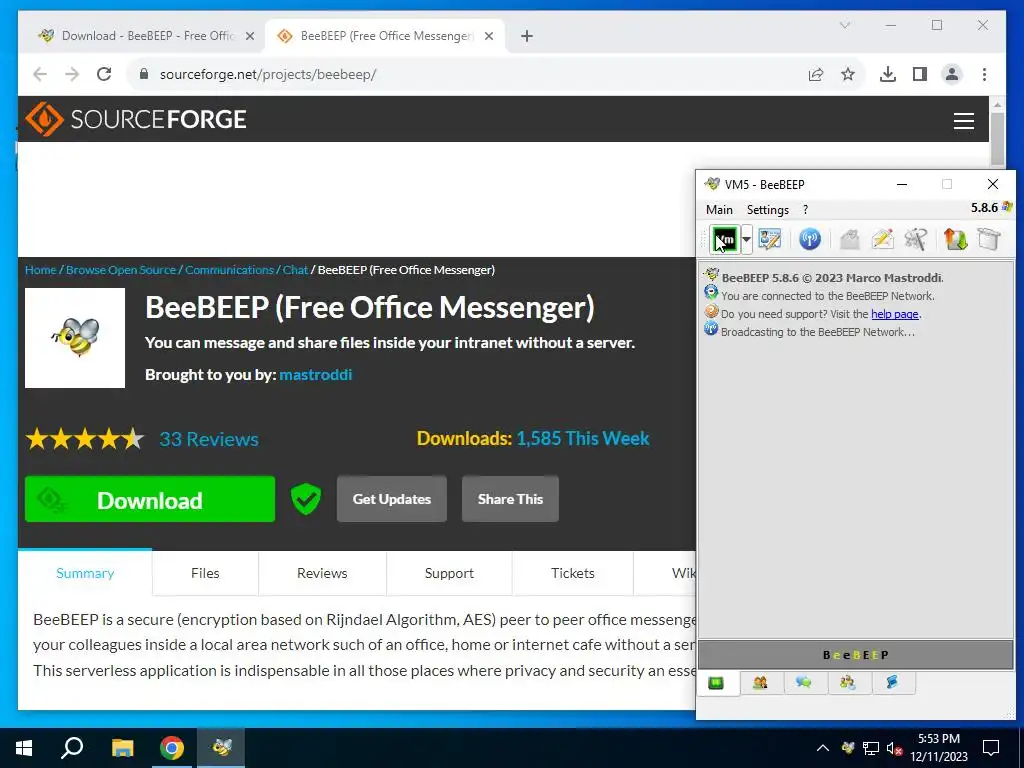Open Chrome three-dot menu
The width and height of the screenshot is (1024, 768).
click(x=984, y=74)
